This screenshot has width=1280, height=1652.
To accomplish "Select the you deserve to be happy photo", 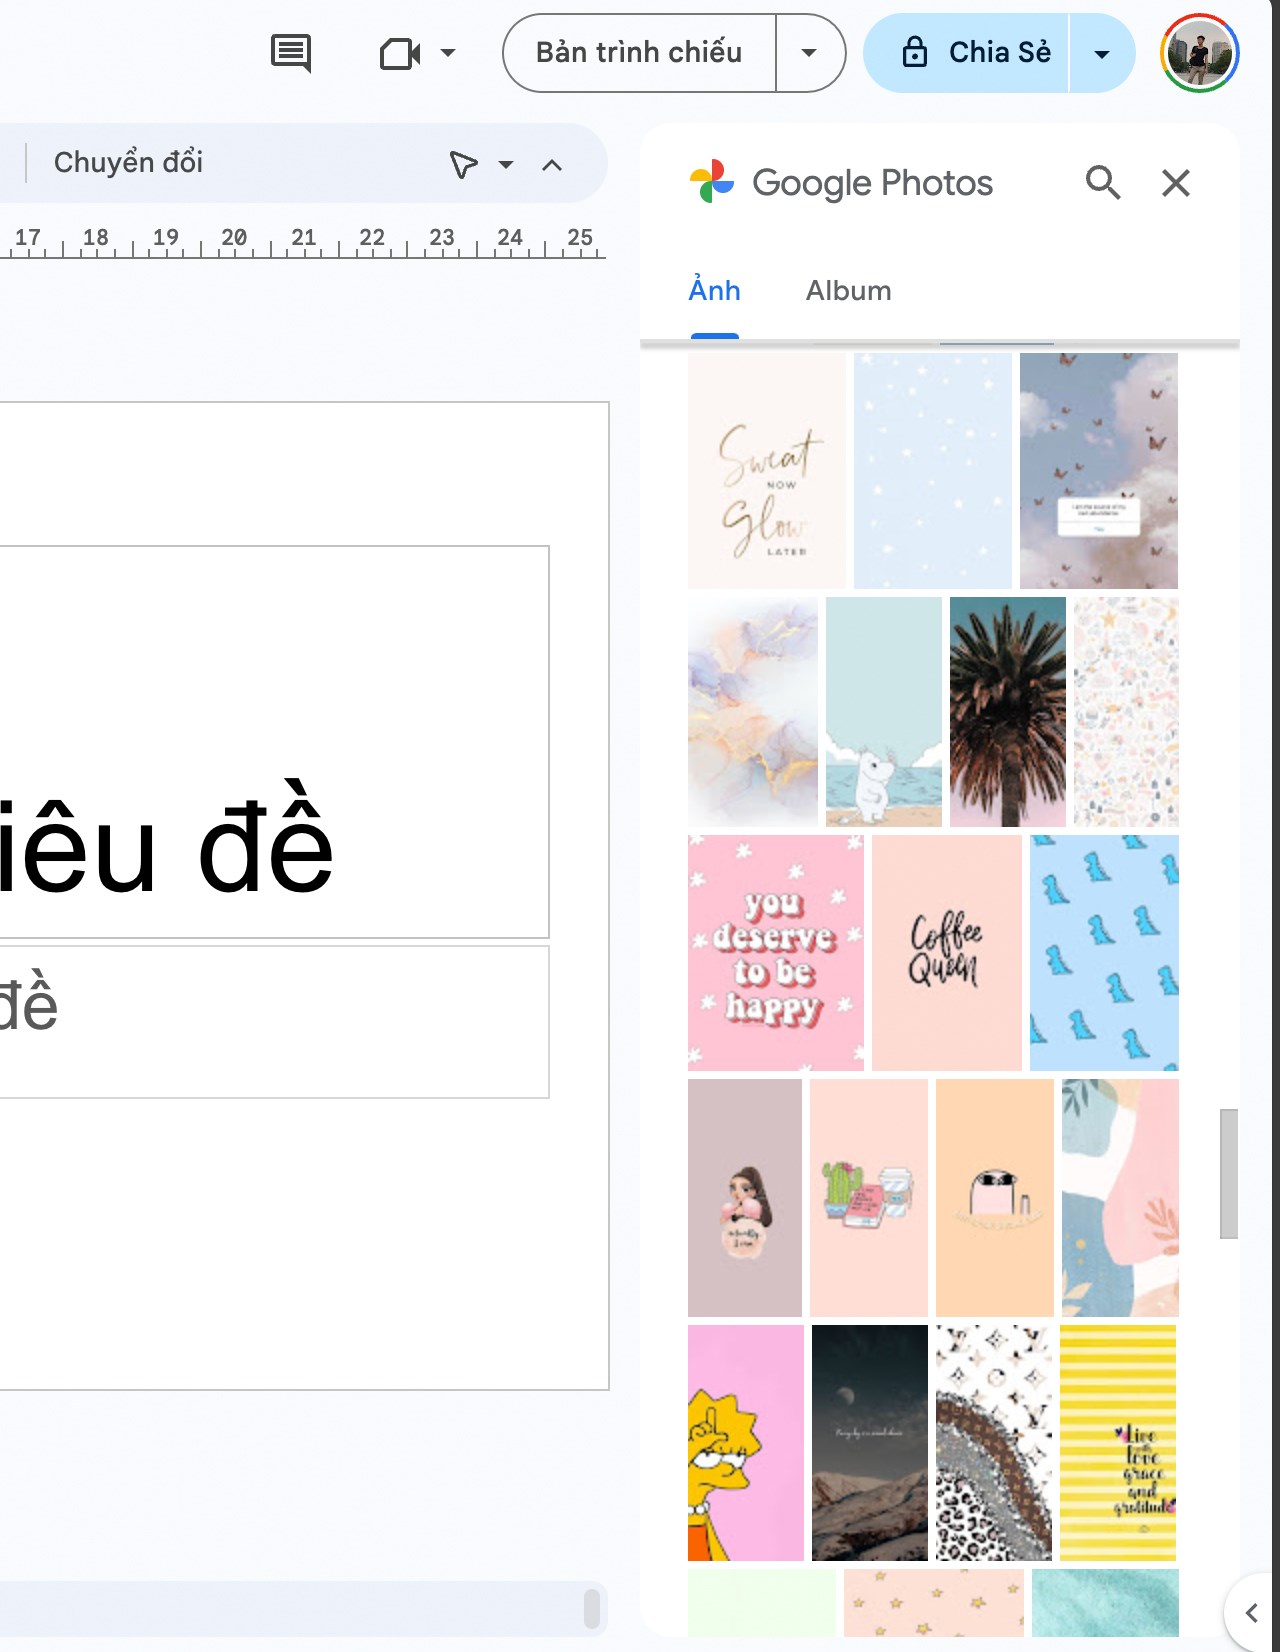I will click(776, 953).
